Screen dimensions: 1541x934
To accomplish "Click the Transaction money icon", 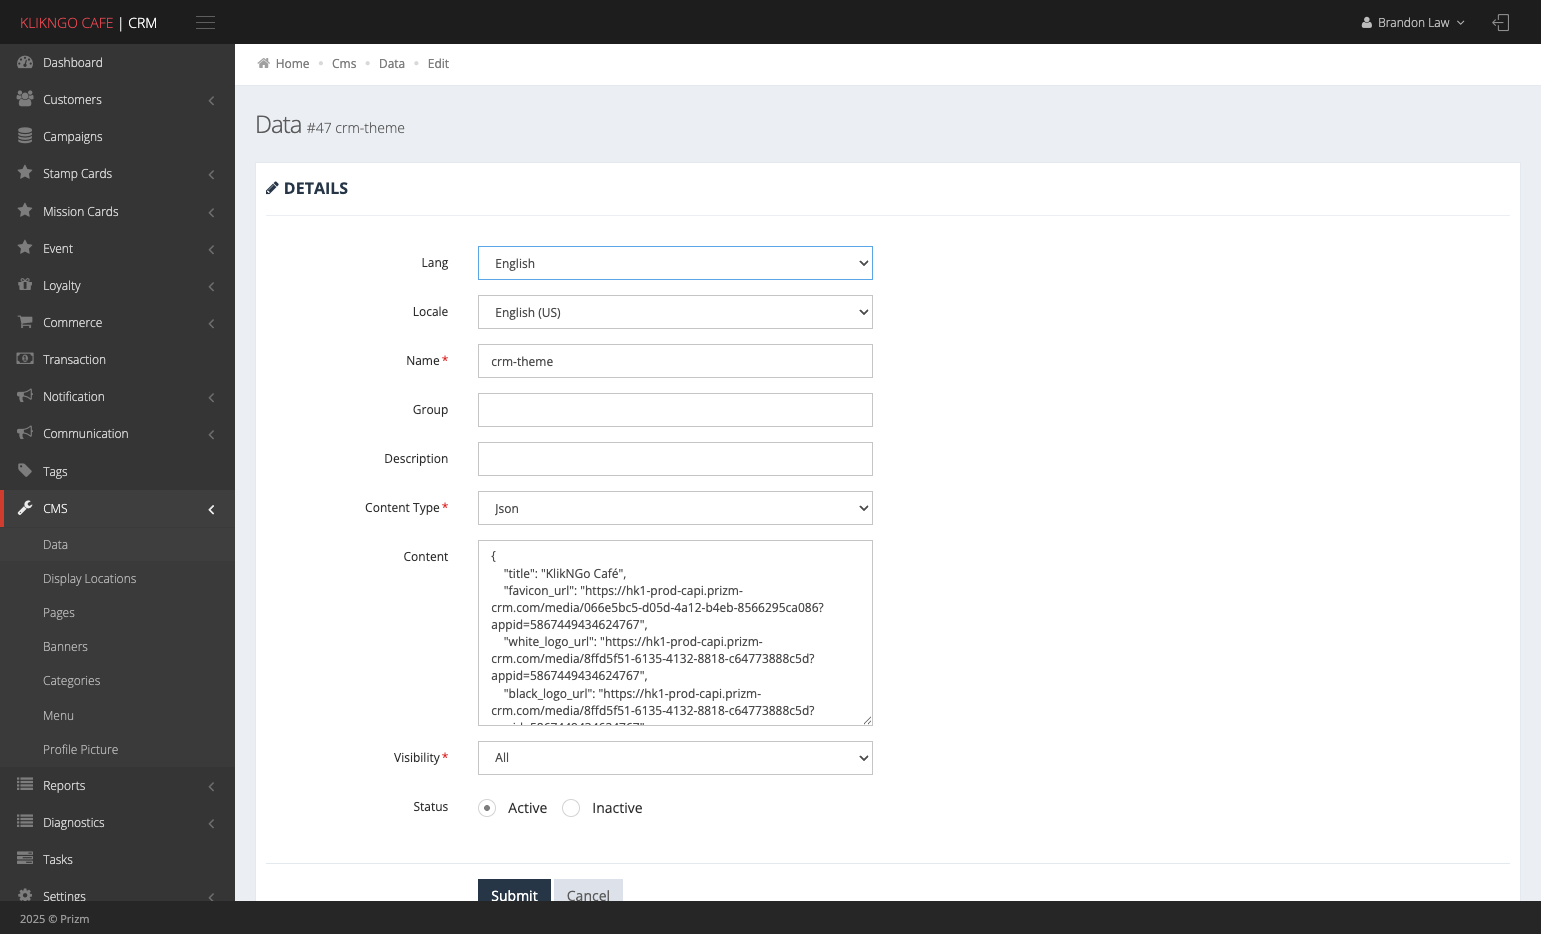I will [25, 359].
